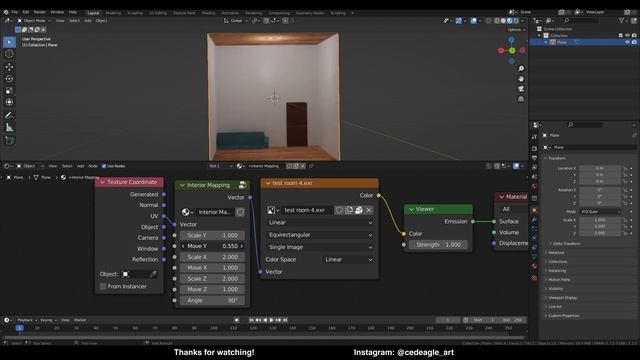Switch to Rendered viewport shading
Viewport: 640px width, 360px height.
click(516, 21)
